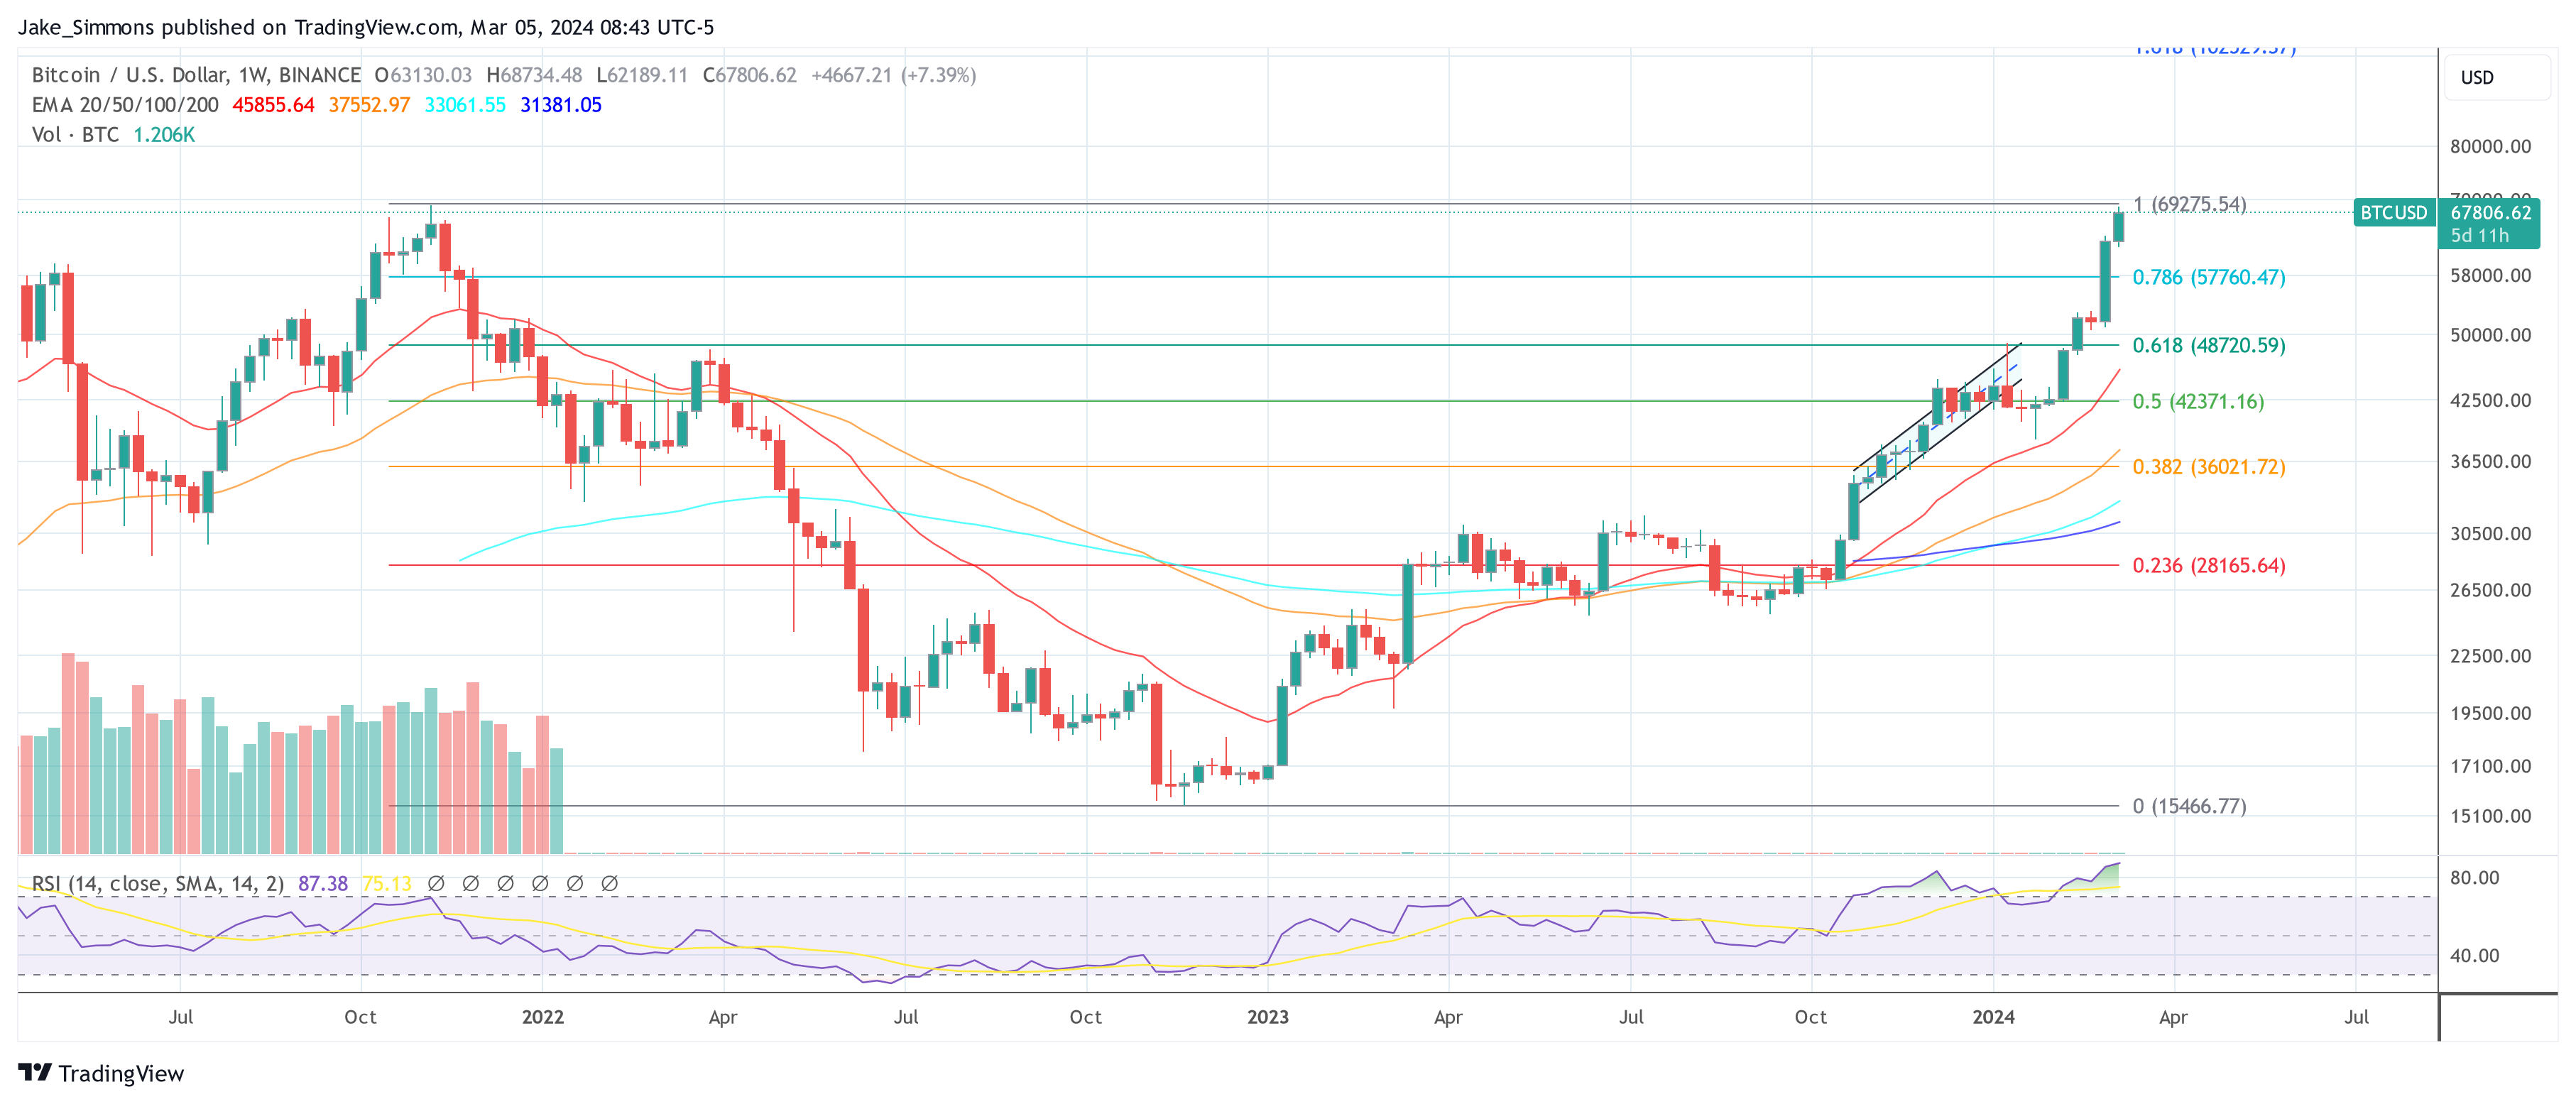Click the 15100.00 price axis label
This screenshot has width=2576, height=1104.
2490,816
